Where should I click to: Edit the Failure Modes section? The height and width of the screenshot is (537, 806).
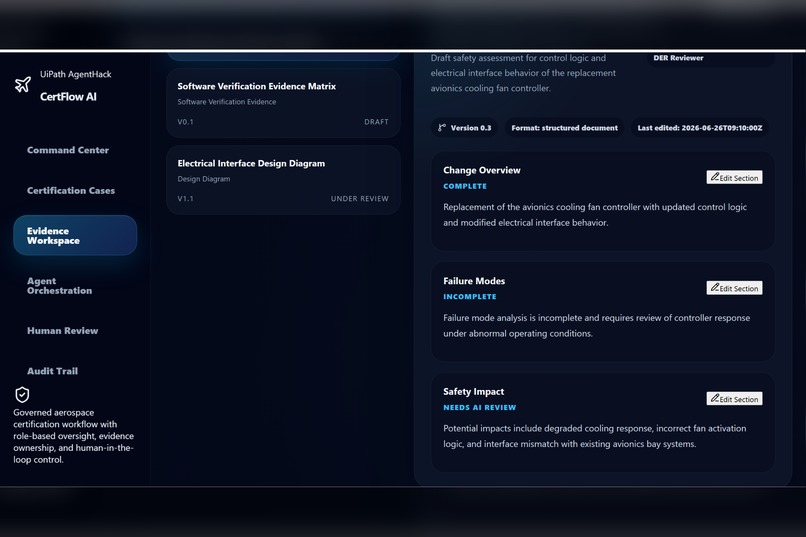[x=734, y=288]
